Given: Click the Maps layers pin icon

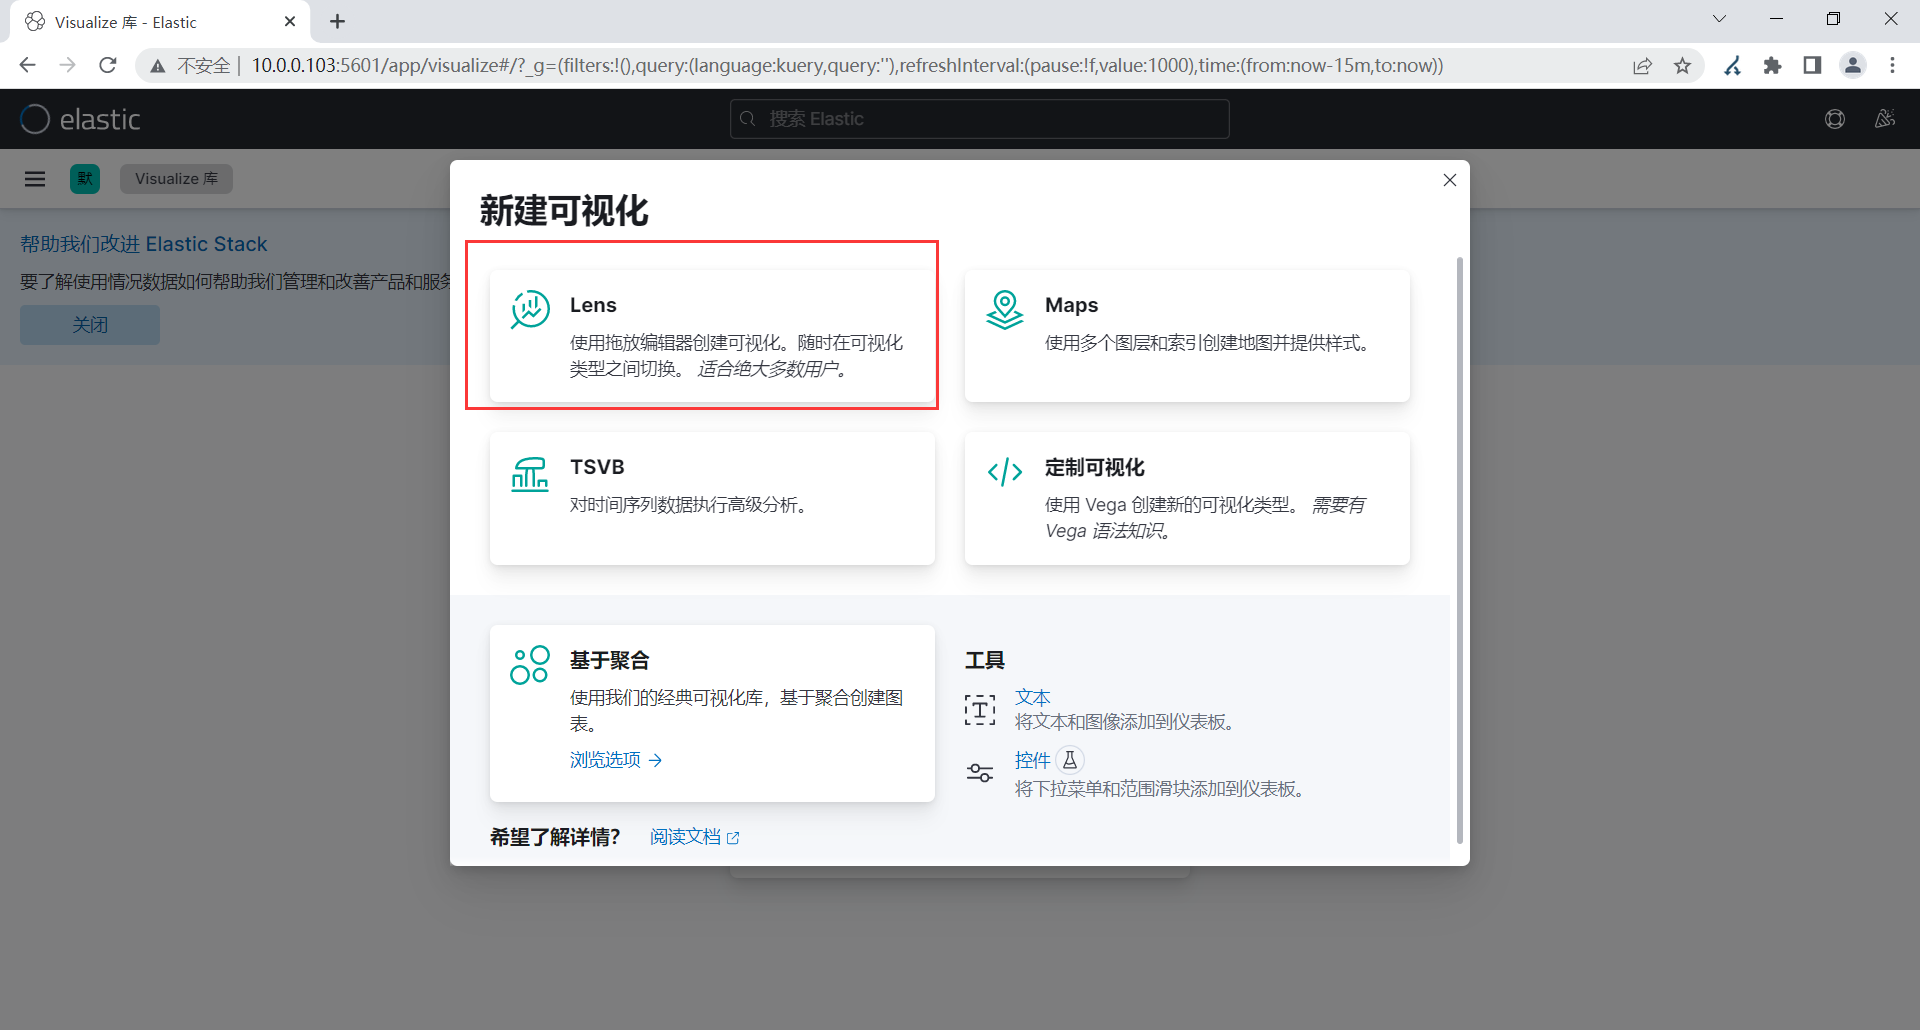Looking at the screenshot, I should (x=1005, y=309).
